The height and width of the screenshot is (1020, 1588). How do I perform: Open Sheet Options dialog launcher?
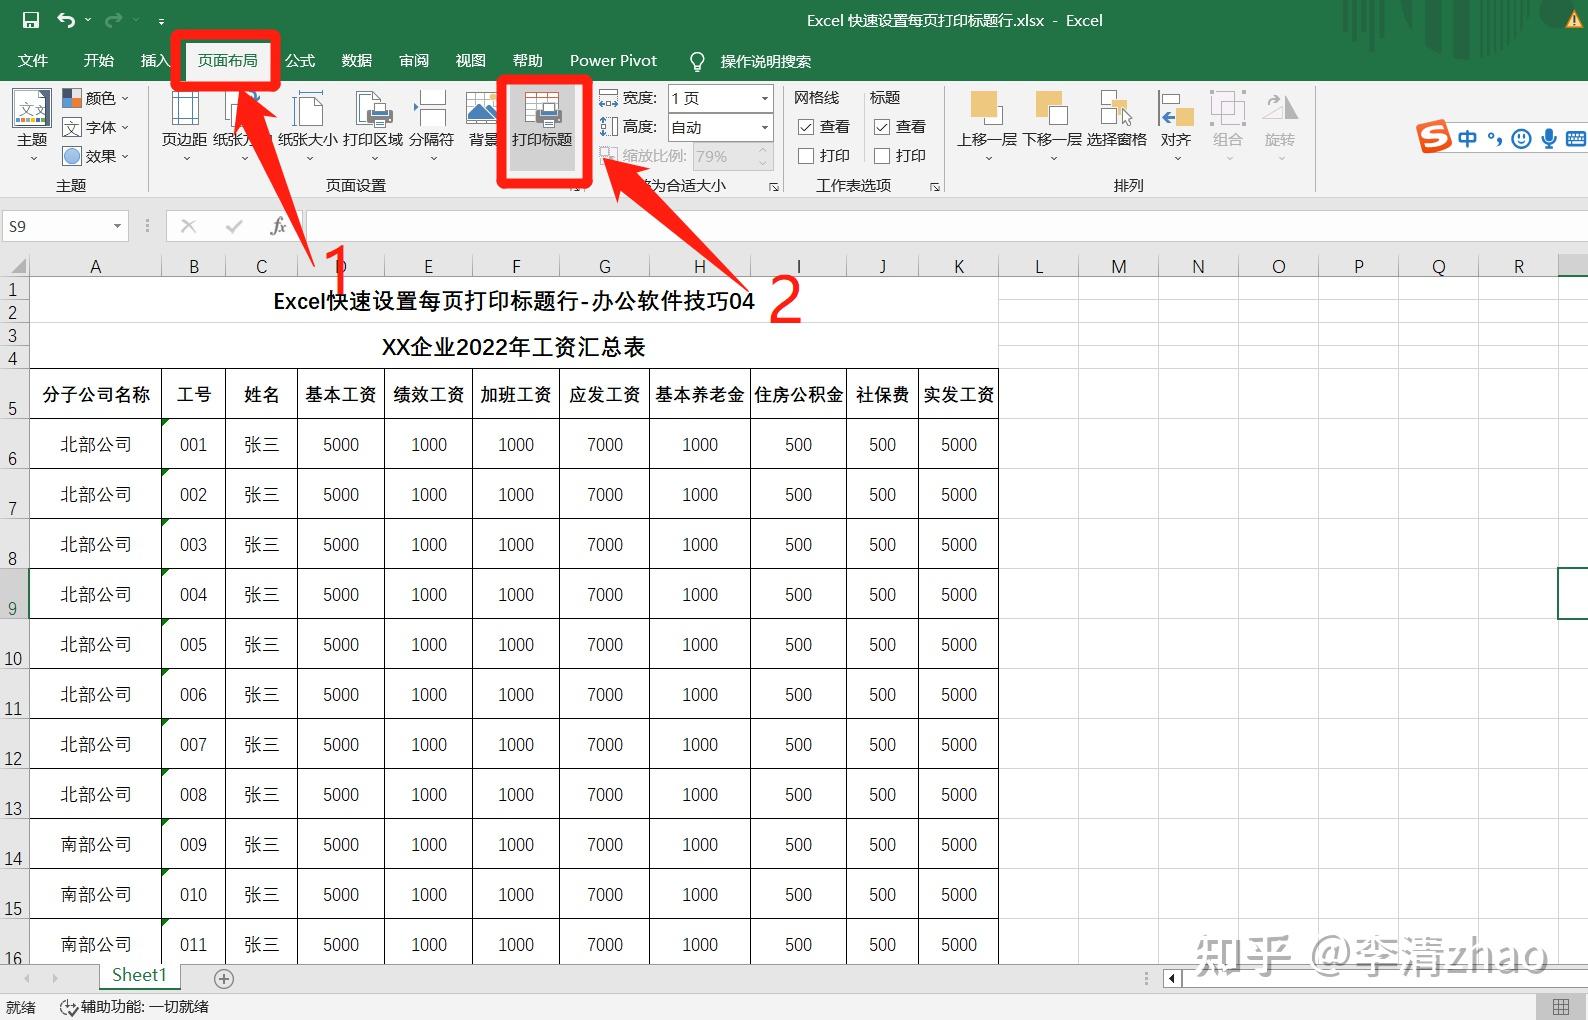tap(935, 186)
